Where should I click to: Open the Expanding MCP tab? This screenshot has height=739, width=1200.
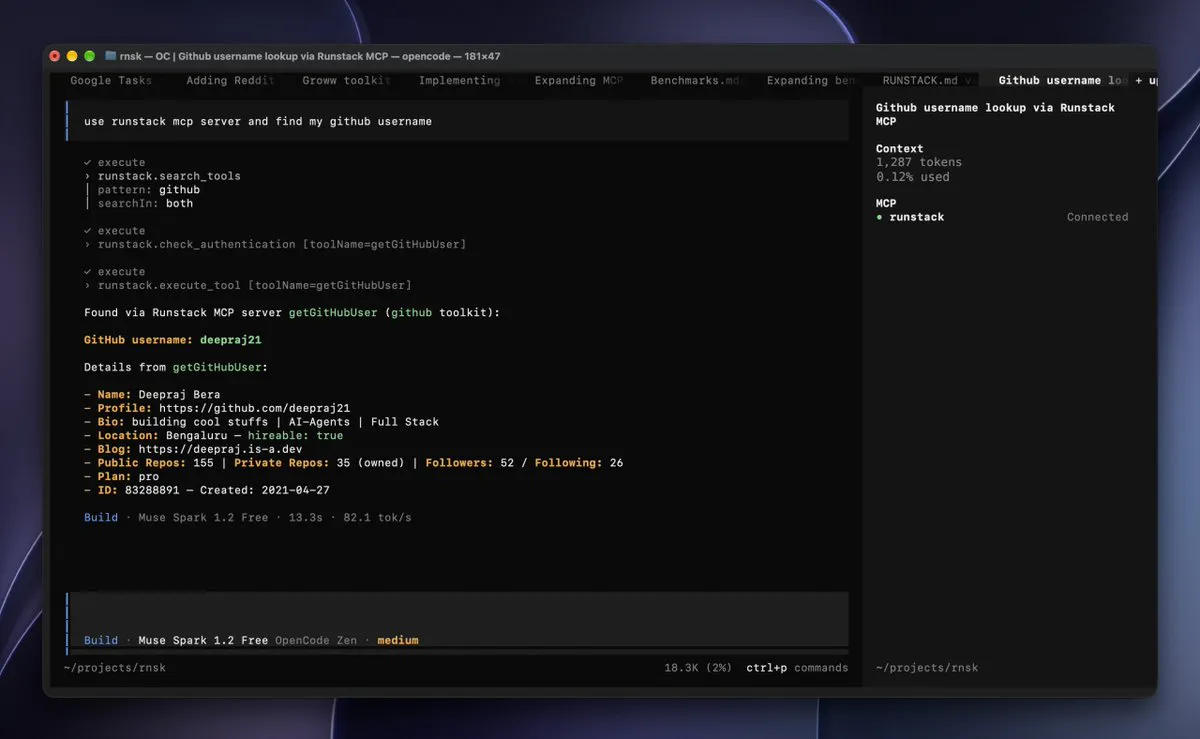(x=579, y=81)
